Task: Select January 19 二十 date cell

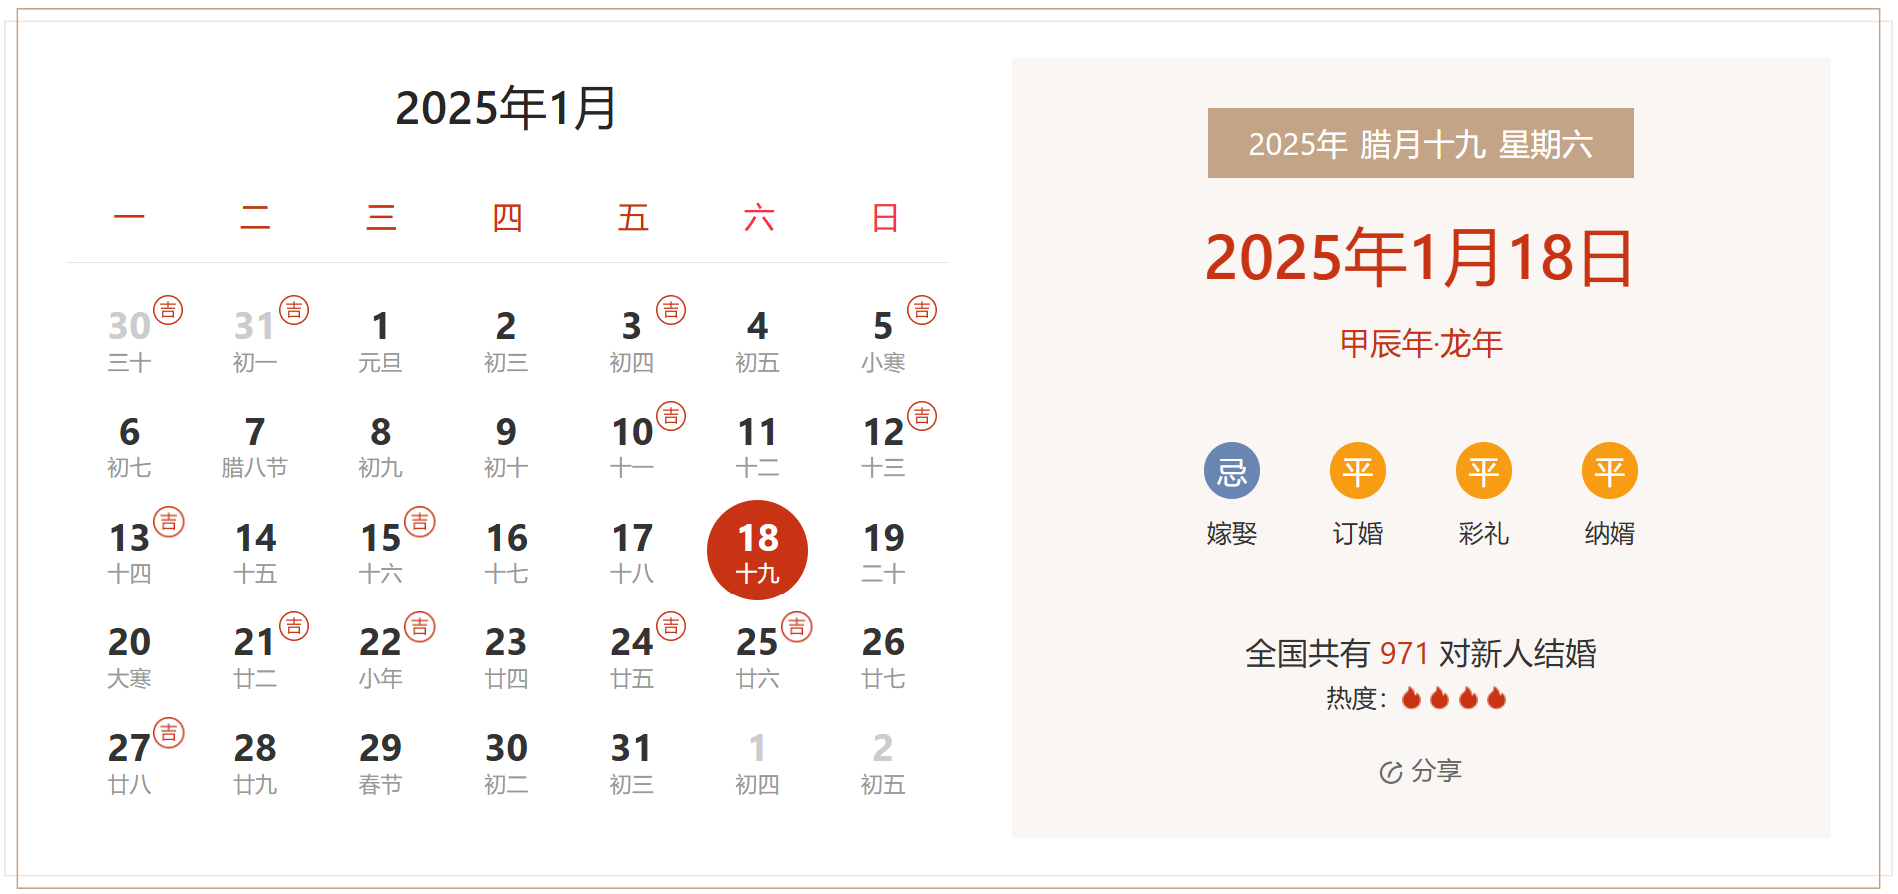Action: pos(883,552)
